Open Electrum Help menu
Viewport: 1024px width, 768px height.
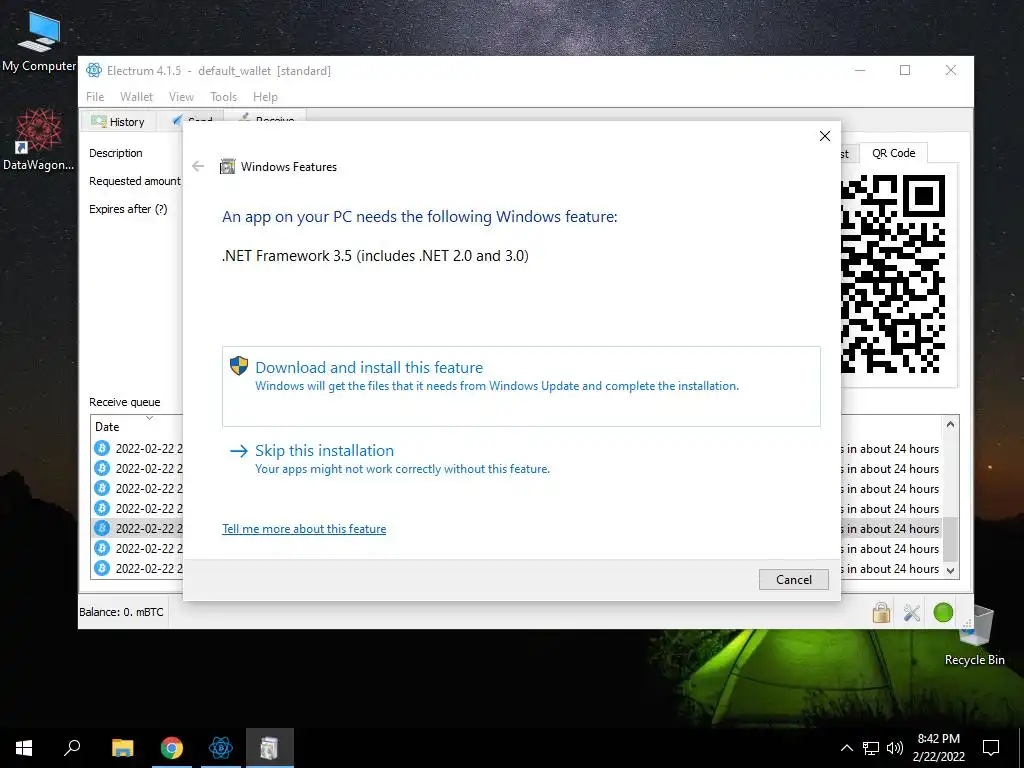click(x=265, y=97)
